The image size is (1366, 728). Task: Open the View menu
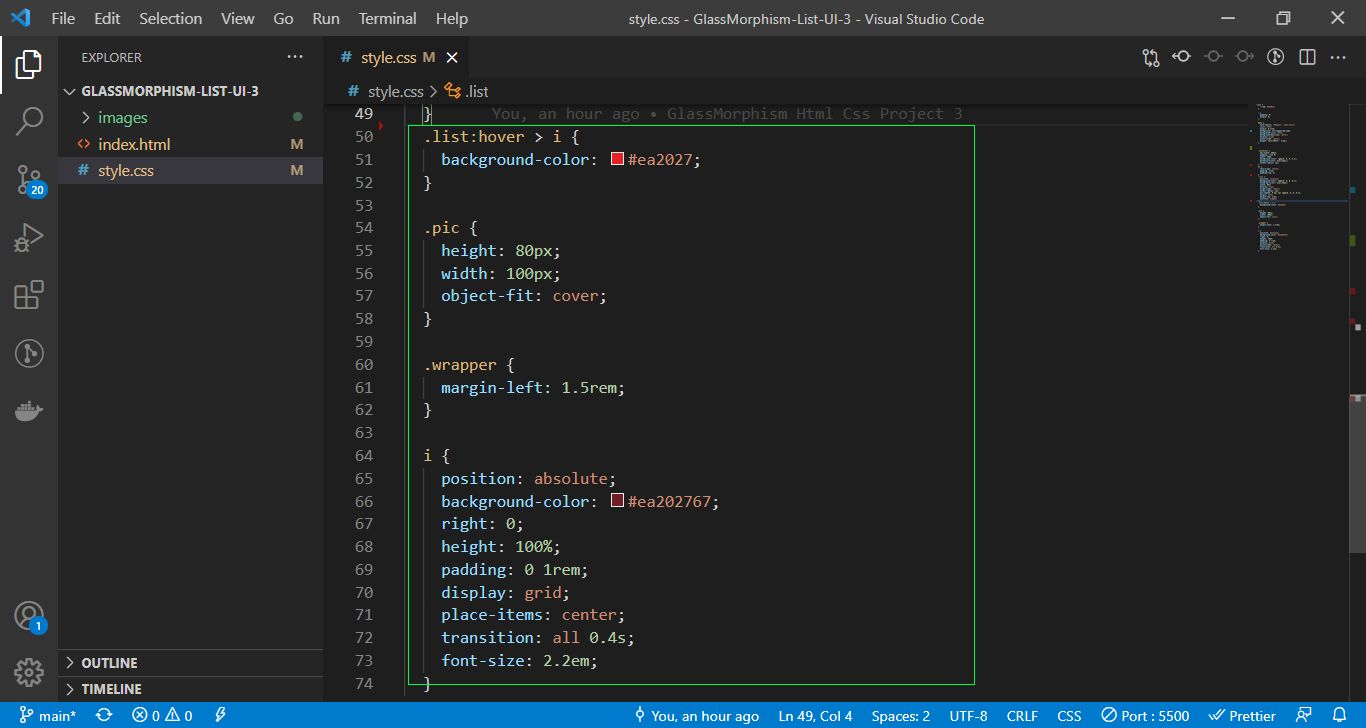pos(237,18)
